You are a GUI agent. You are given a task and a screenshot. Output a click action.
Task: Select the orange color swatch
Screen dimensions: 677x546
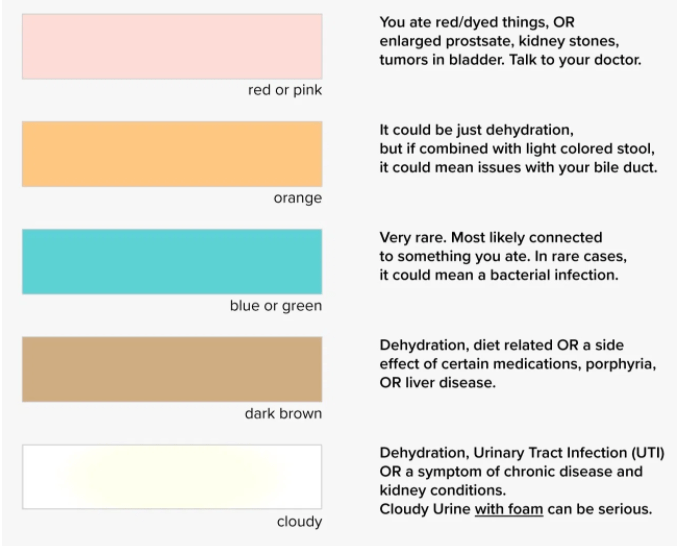coord(171,154)
